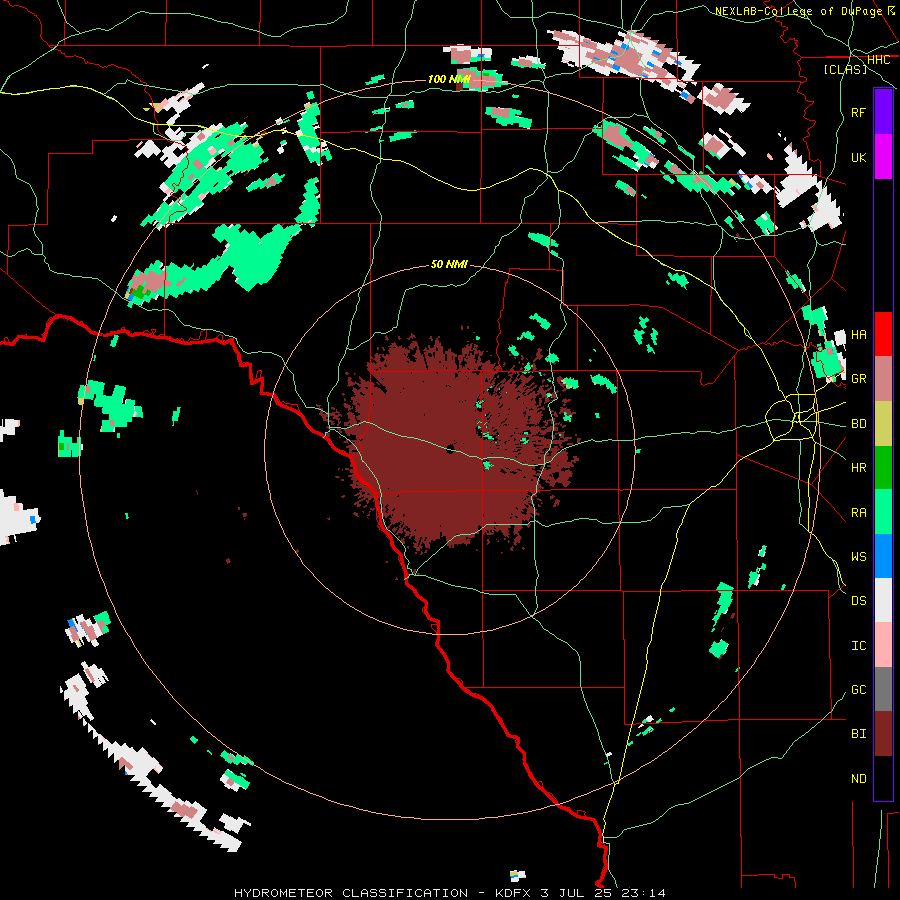Image resolution: width=900 pixels, height=900 pixels.
Task: Click the DS white legend swatch
Action: (883, 600)
